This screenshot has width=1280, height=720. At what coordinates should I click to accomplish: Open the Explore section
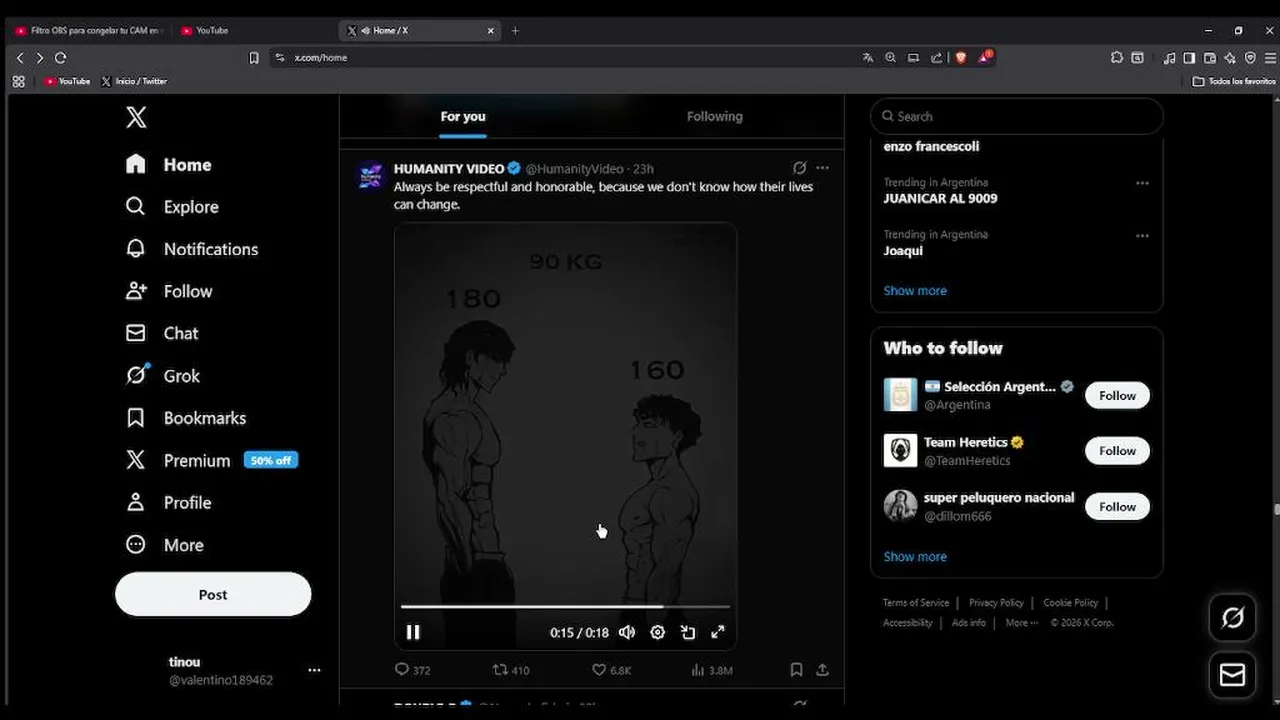click(171, 207)
